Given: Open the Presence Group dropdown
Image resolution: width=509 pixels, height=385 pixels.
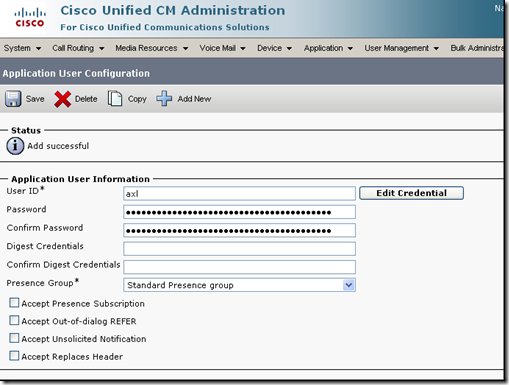Looking at the screenshot, I should click(x=239, y=285).
